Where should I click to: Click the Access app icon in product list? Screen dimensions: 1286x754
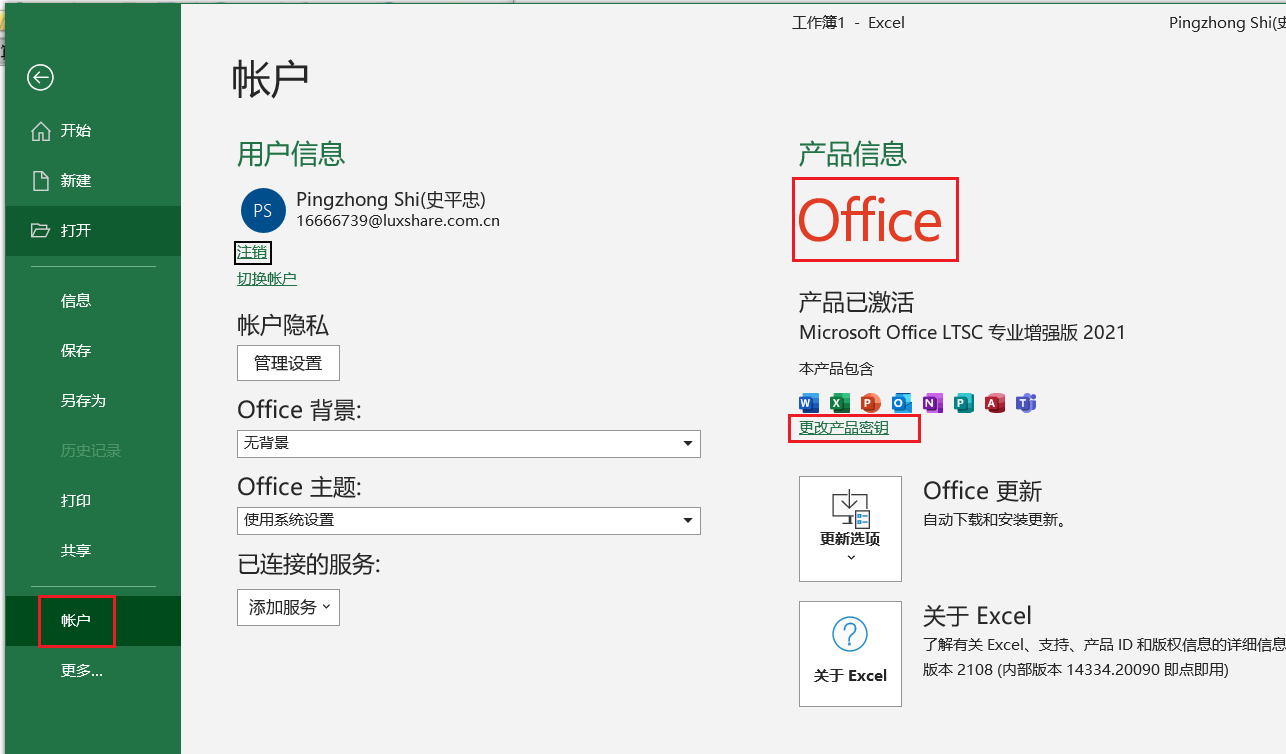(994, 403)
